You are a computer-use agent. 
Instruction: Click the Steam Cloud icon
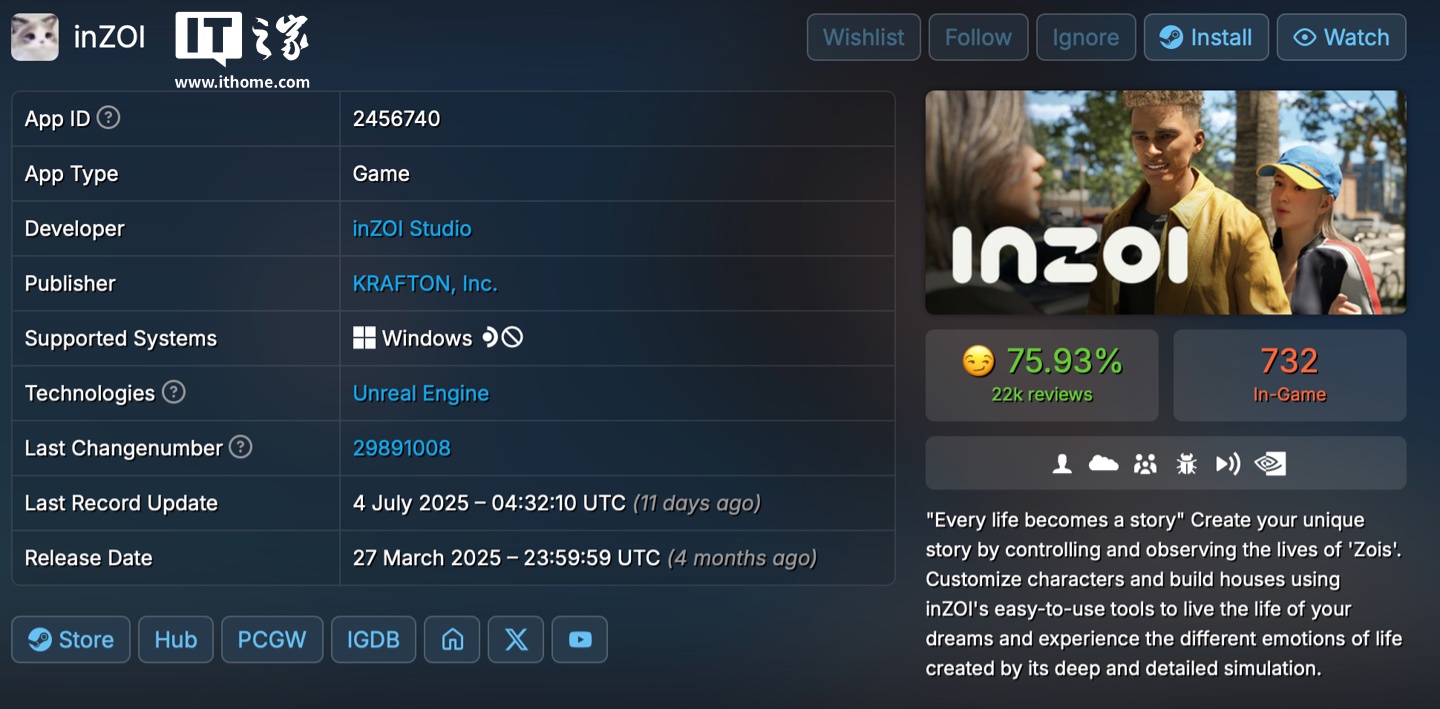click(1103, 463)
